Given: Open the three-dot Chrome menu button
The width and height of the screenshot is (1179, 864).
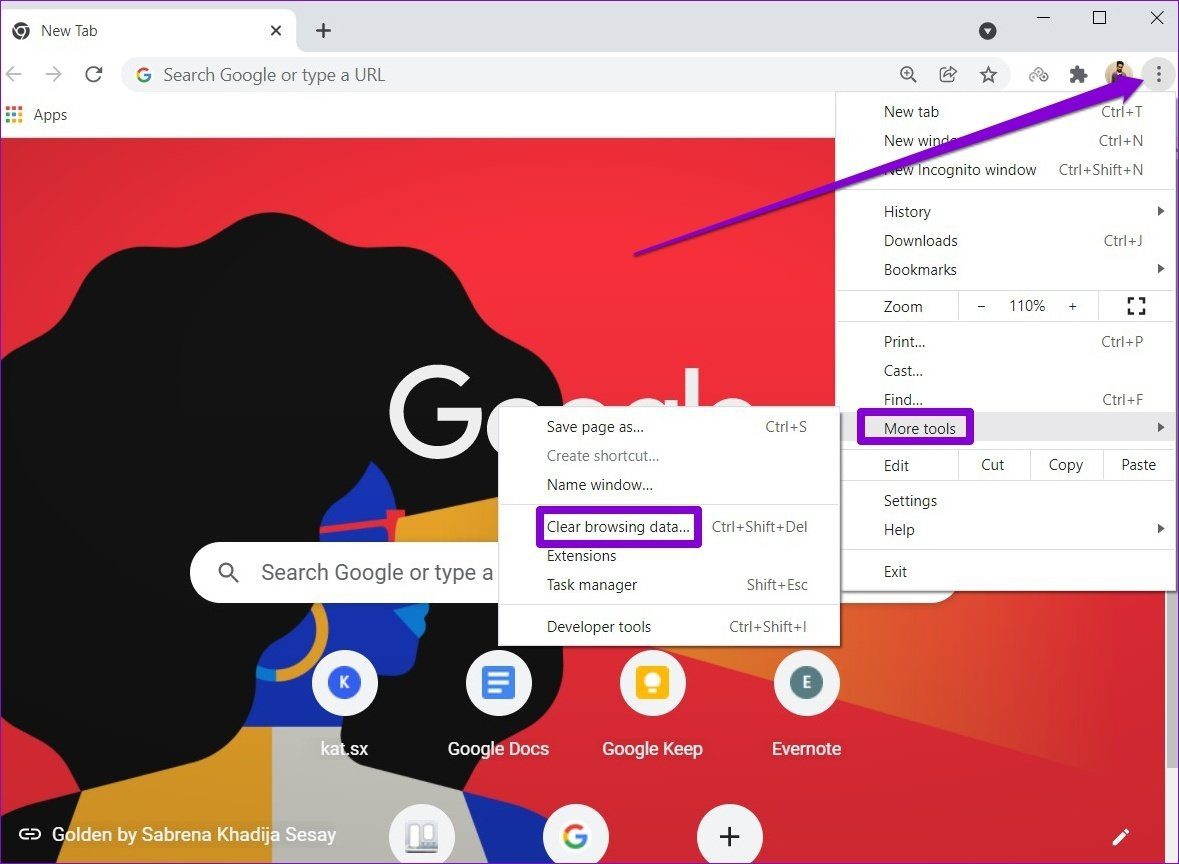Looking at the screenshot, I should point(1158,74).
